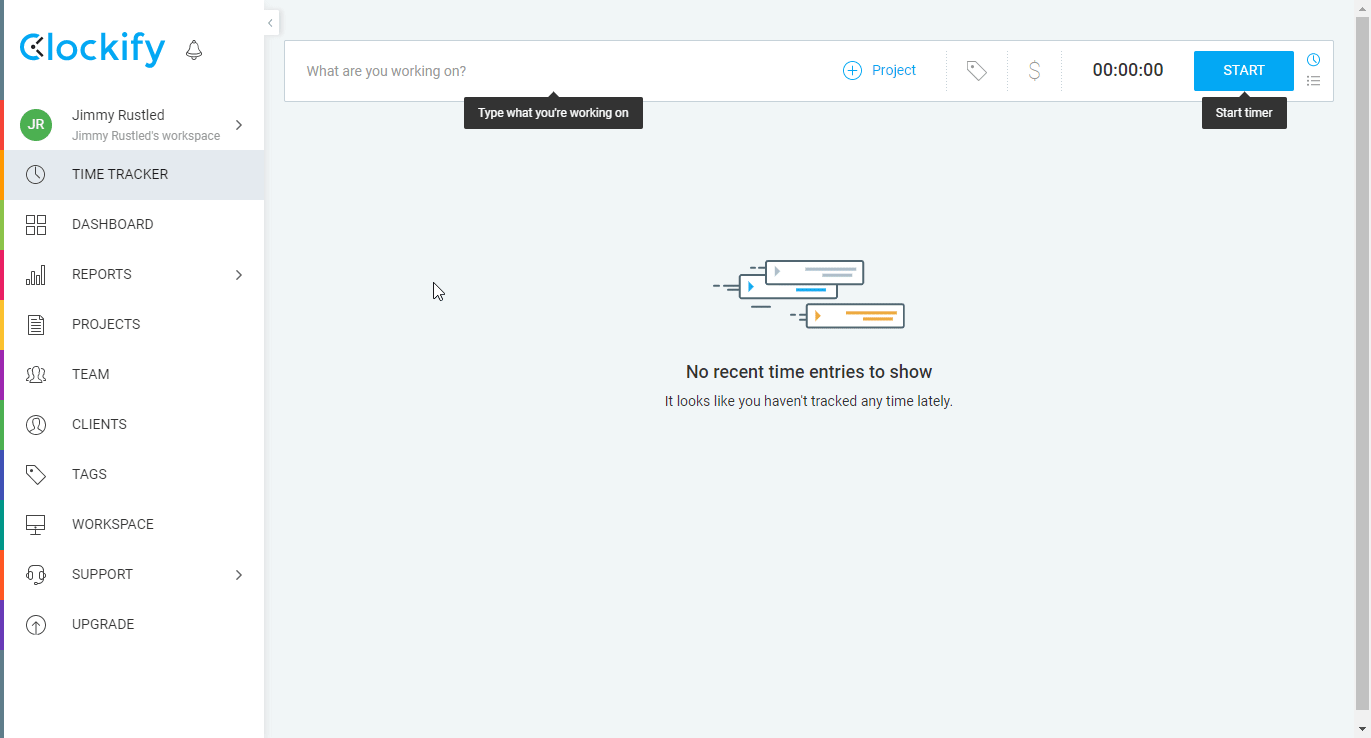Expand the Support submenu chevron

coord(239,575)
